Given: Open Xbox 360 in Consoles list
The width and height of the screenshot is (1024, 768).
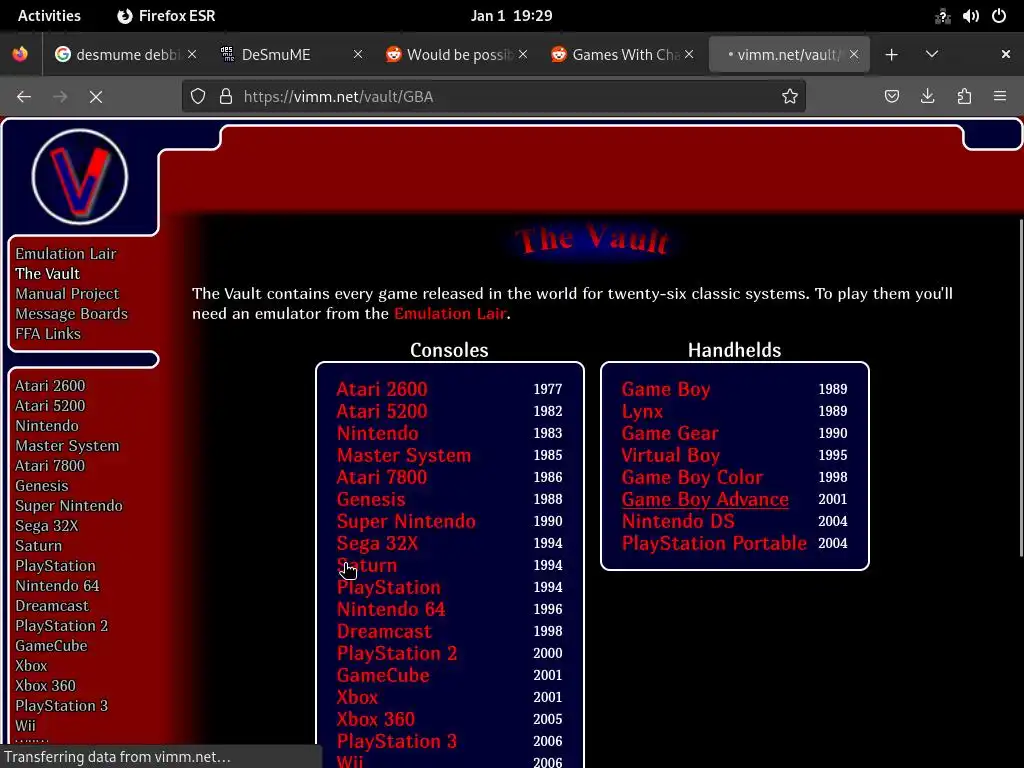Looking at the screenshot, I should (x=376, y=719).
